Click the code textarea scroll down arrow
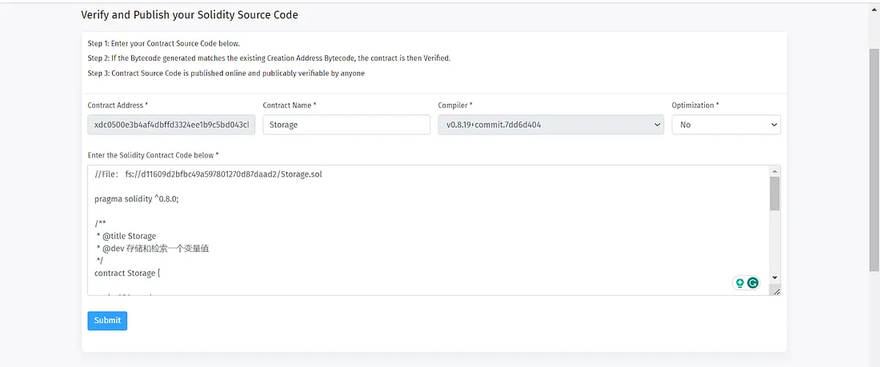880x367 pixels. 774,277
